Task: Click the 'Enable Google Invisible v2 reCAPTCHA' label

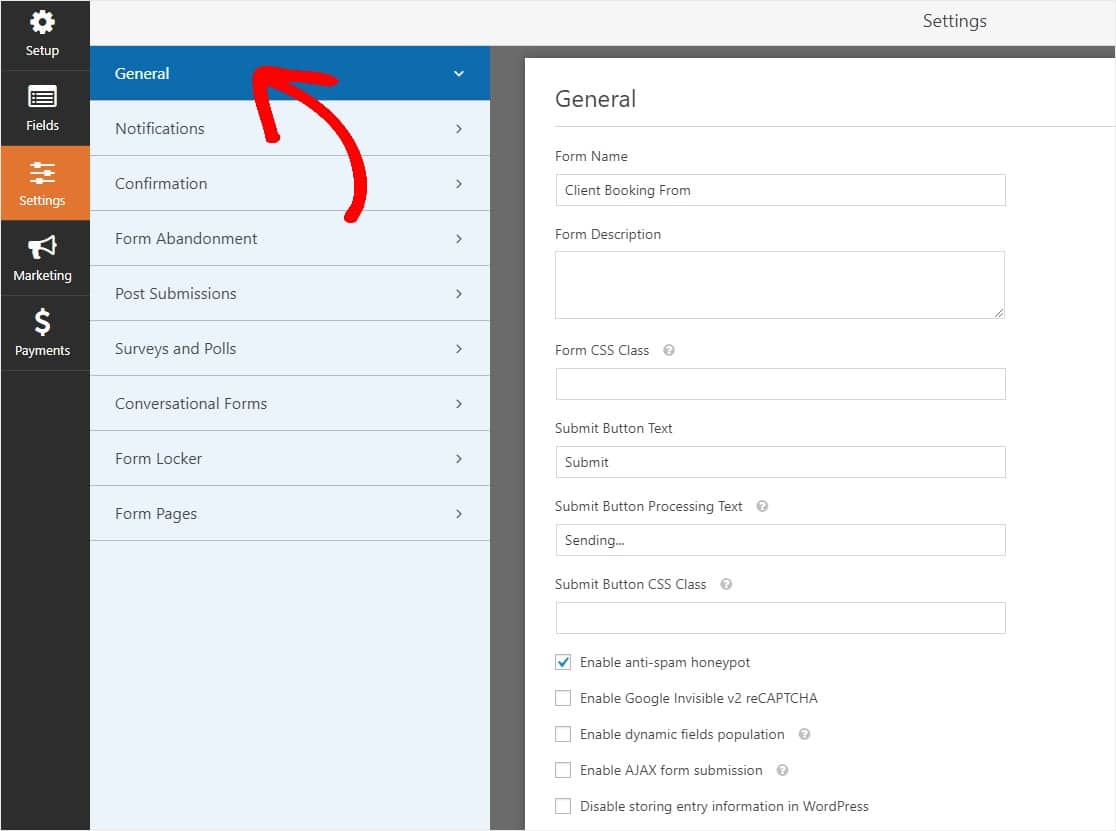Action: (x=699, y=698)
